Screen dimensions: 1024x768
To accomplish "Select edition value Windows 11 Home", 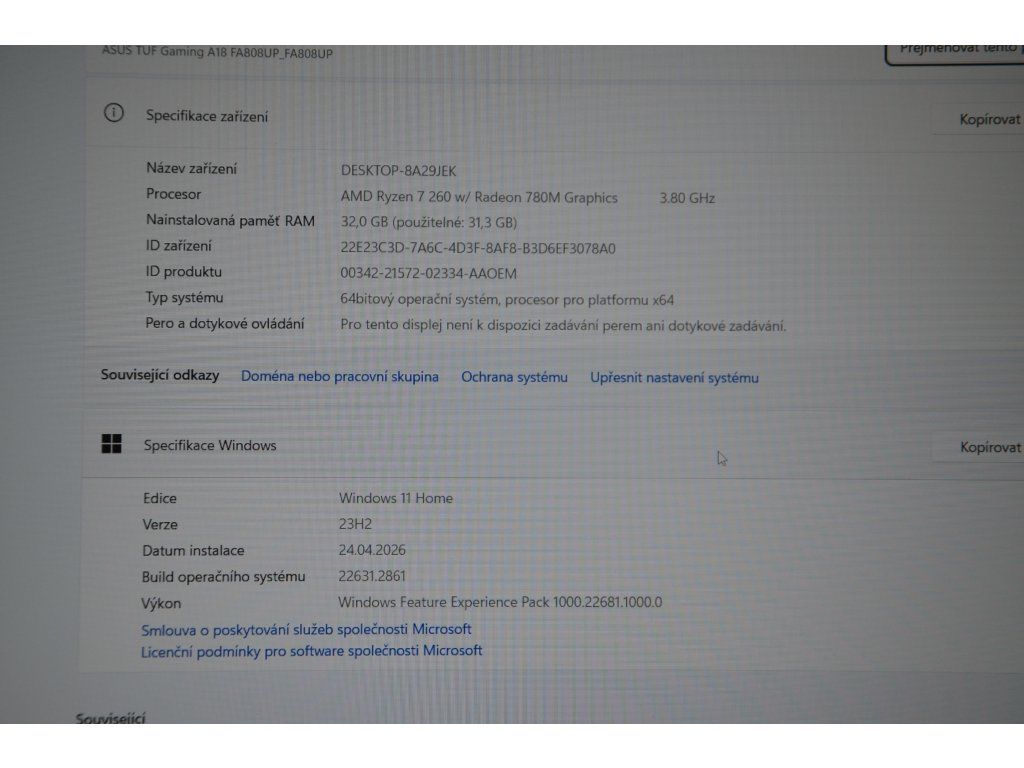I will (396, 498).
